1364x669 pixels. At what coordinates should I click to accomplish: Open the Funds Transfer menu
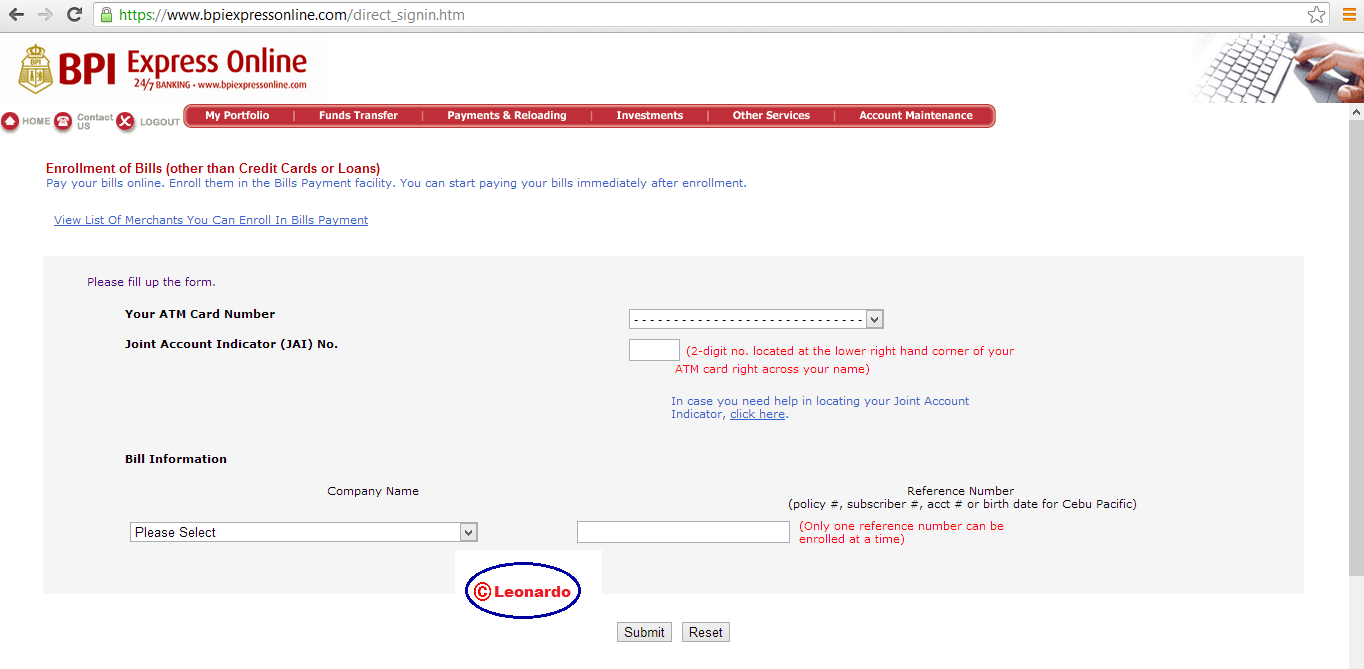(x=358, y=116)
